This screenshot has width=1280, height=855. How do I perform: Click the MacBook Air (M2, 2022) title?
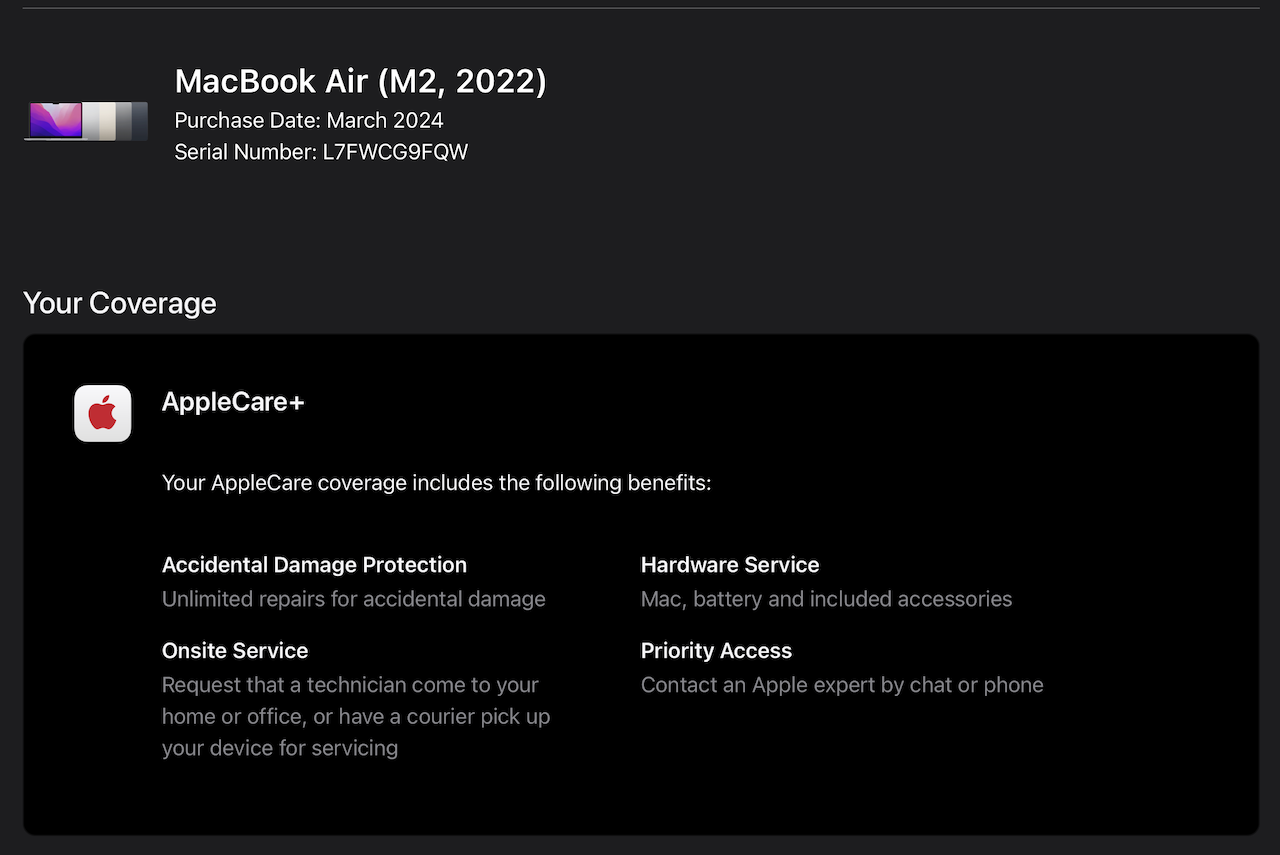tap(361, 81)
